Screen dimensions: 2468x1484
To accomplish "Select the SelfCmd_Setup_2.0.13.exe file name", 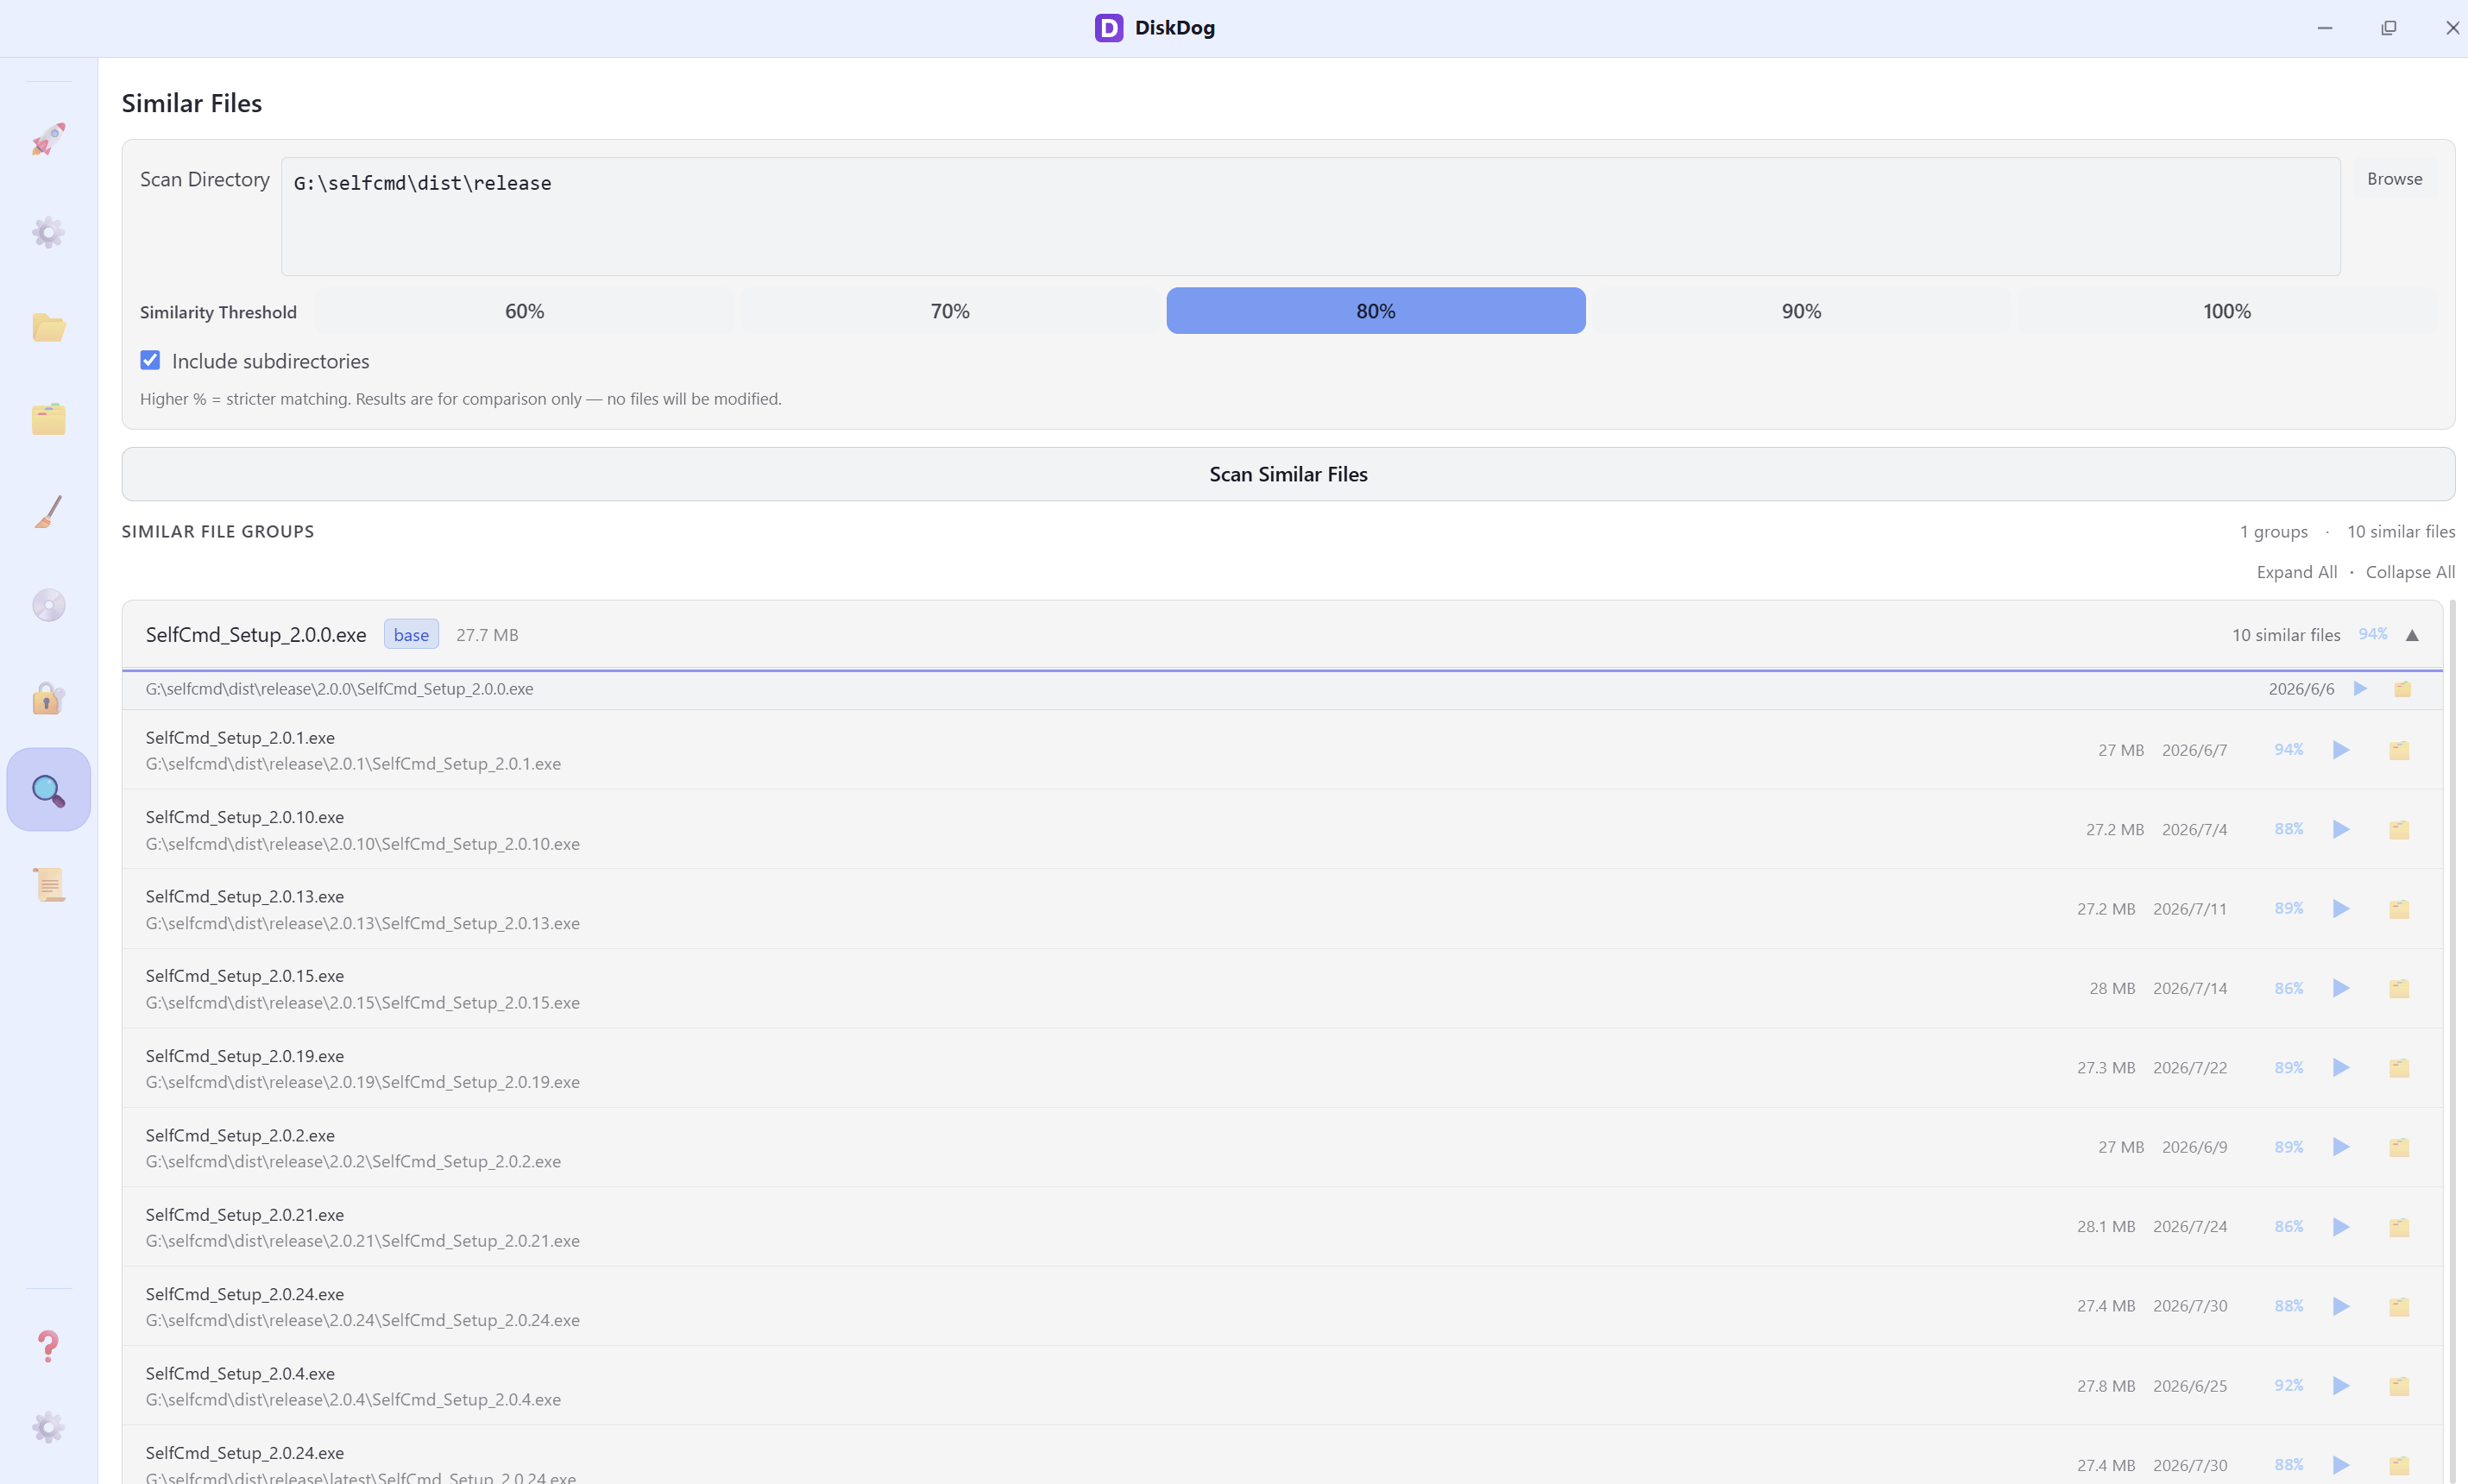I will (245, 897).
